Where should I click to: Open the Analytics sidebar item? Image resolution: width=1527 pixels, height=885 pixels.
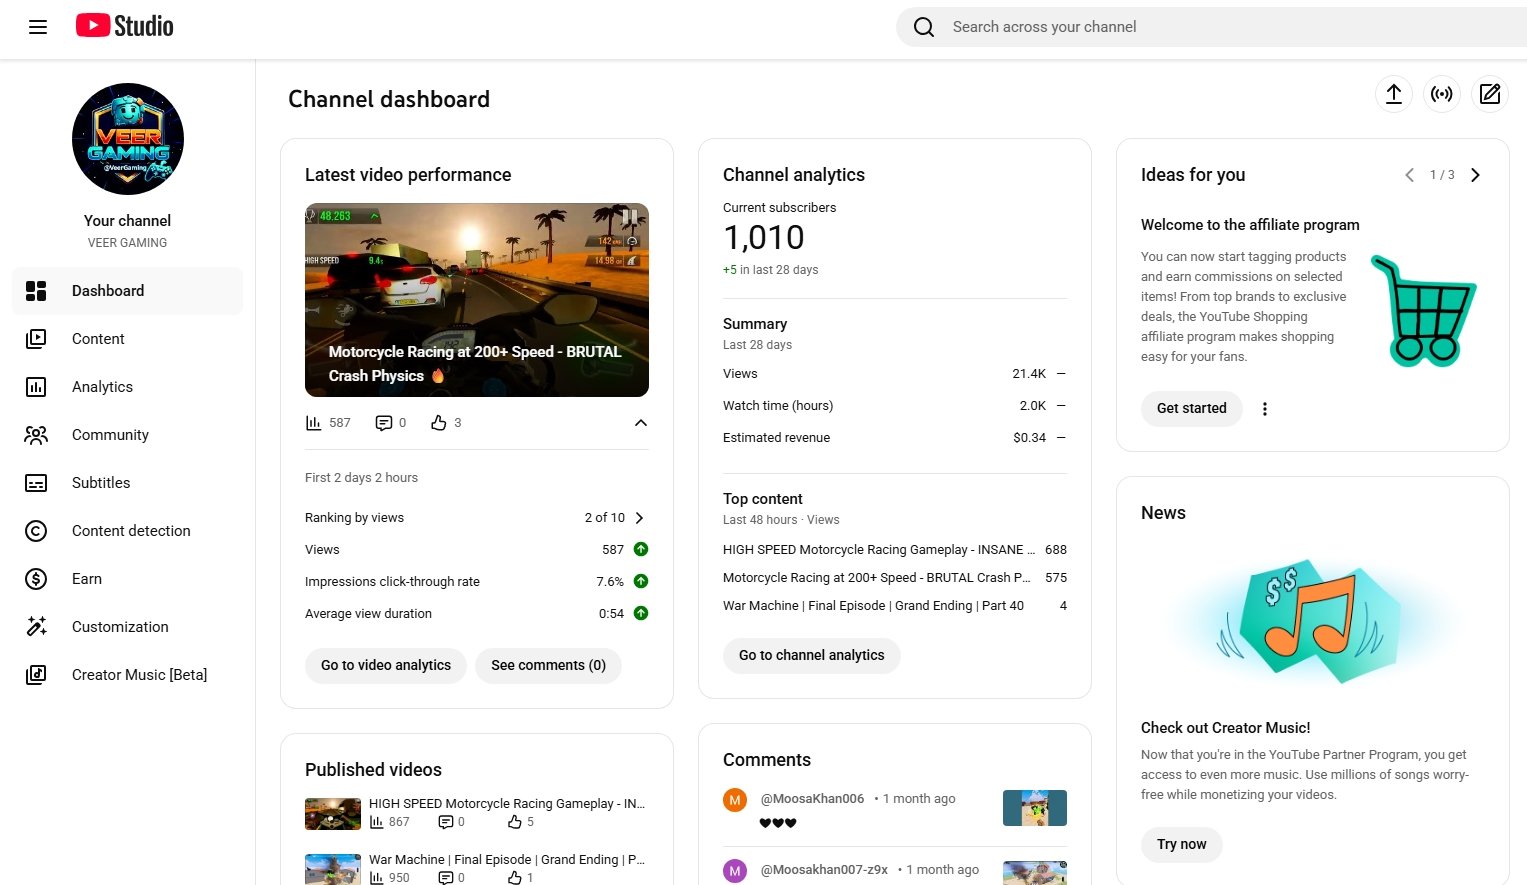point(102,387)
